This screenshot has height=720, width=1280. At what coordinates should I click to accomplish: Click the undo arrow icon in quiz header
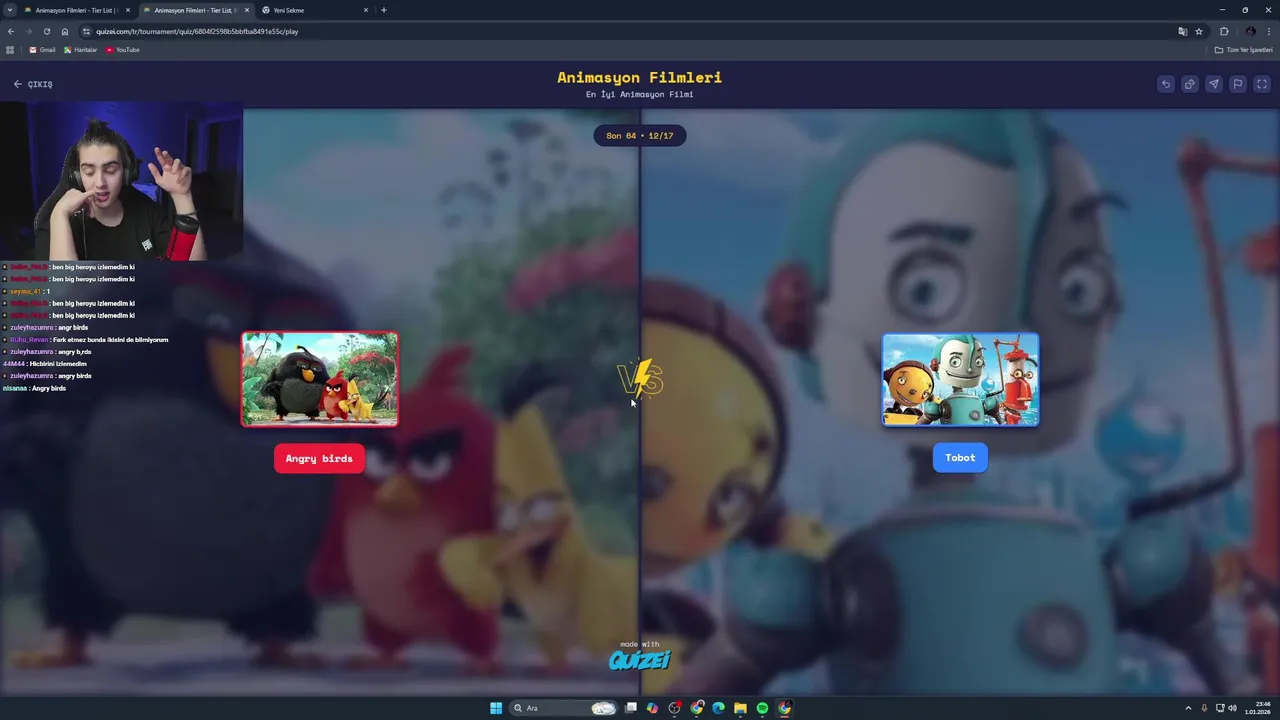pyautogui.click(x=1165, y=84)
